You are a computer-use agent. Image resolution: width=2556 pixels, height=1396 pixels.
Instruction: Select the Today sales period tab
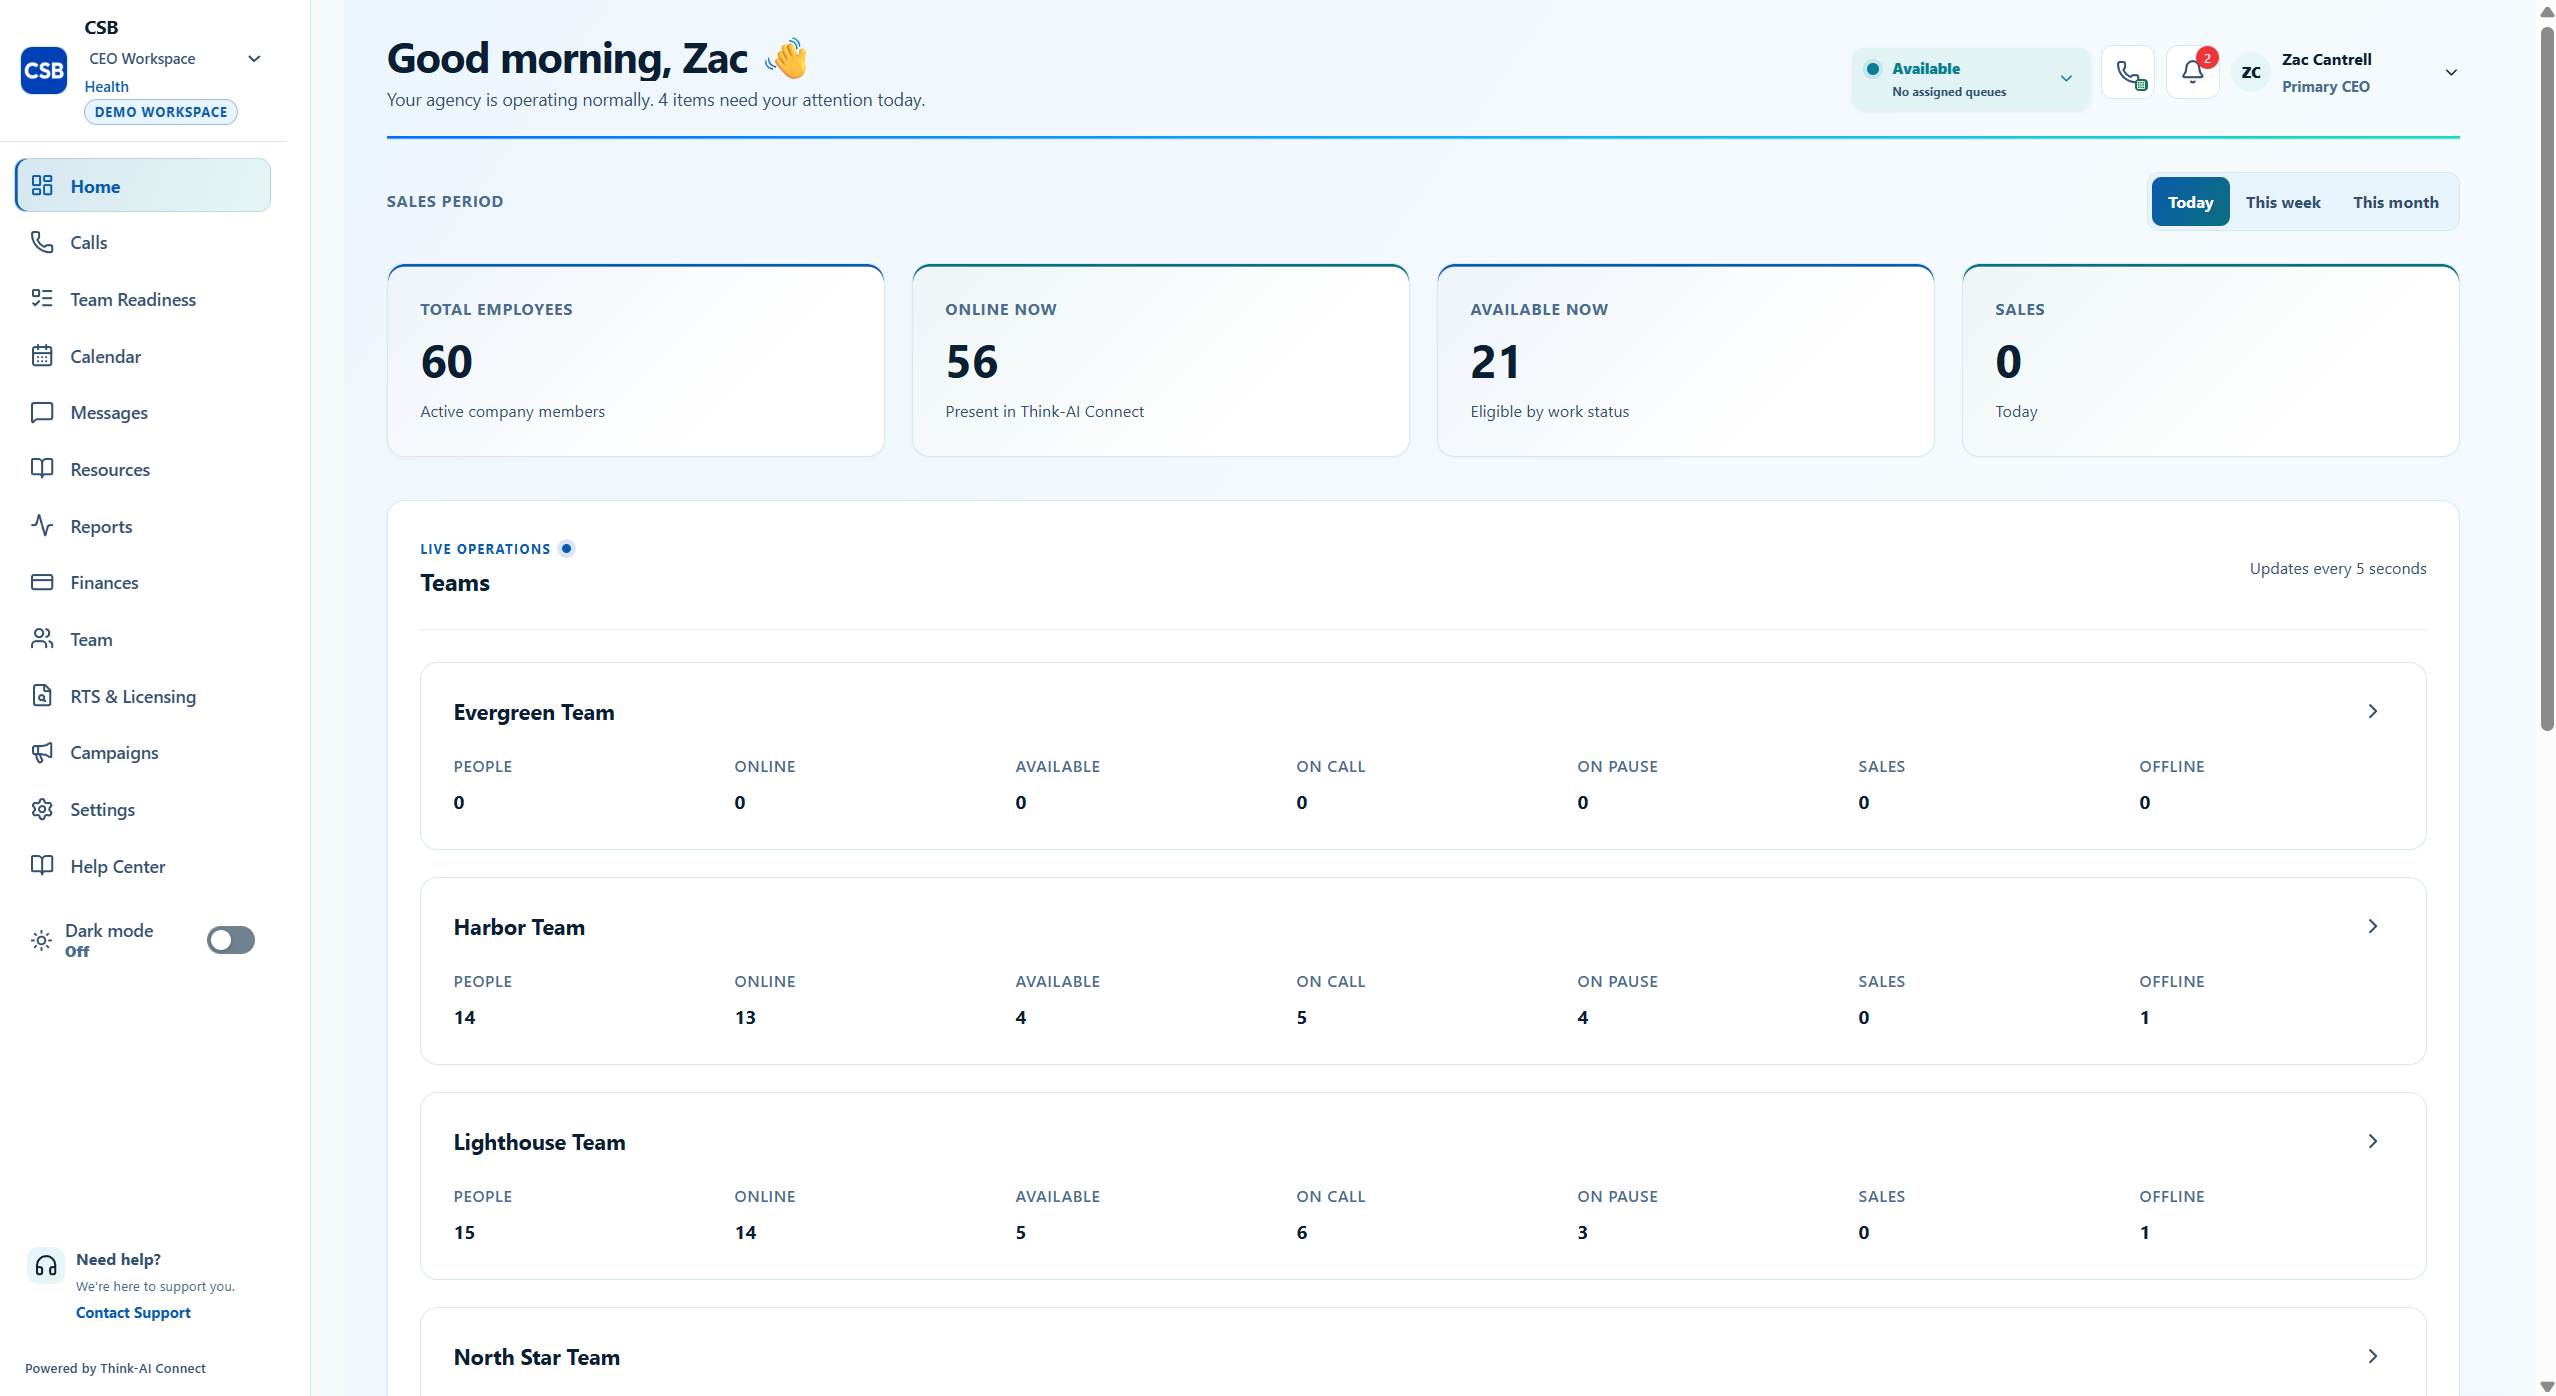[2190, 202]
